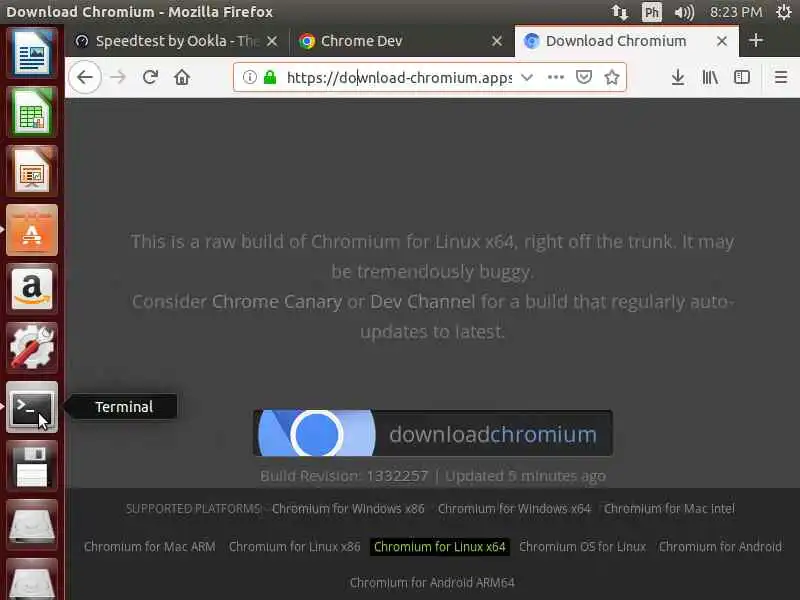Click the forward navigation arrow

click(x=118, y=77)
